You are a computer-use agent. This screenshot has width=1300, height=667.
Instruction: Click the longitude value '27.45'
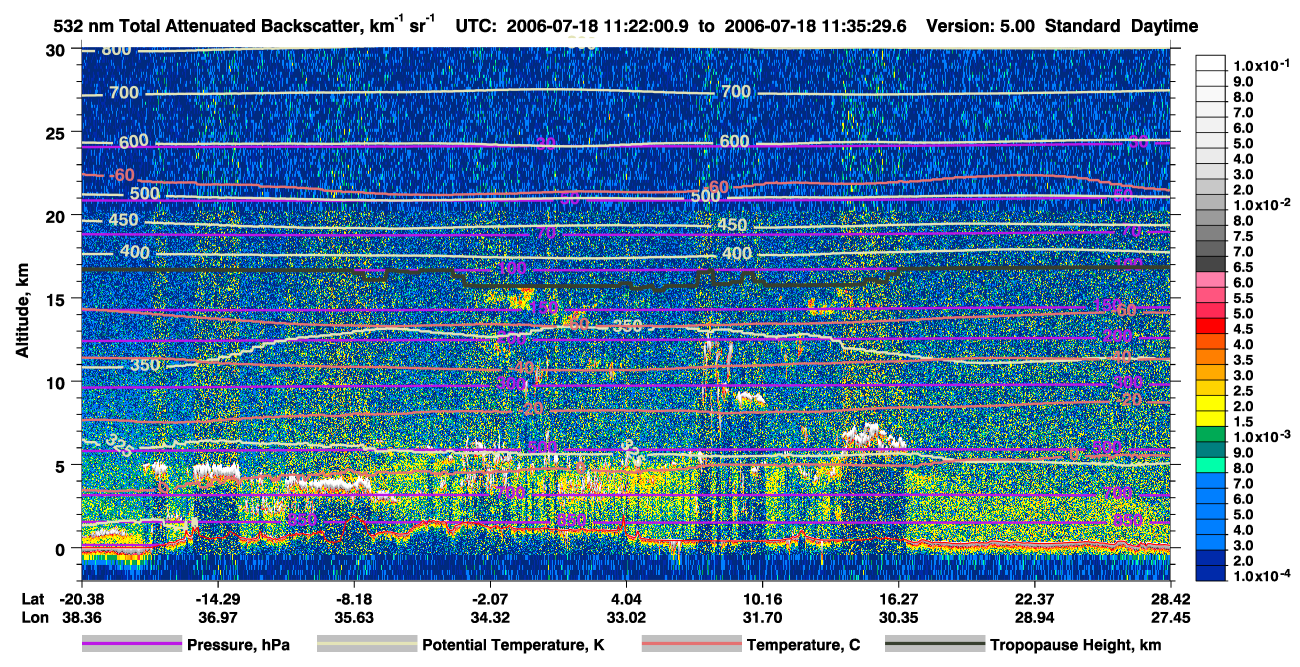pyautogui.click(x=1171, y=617)
